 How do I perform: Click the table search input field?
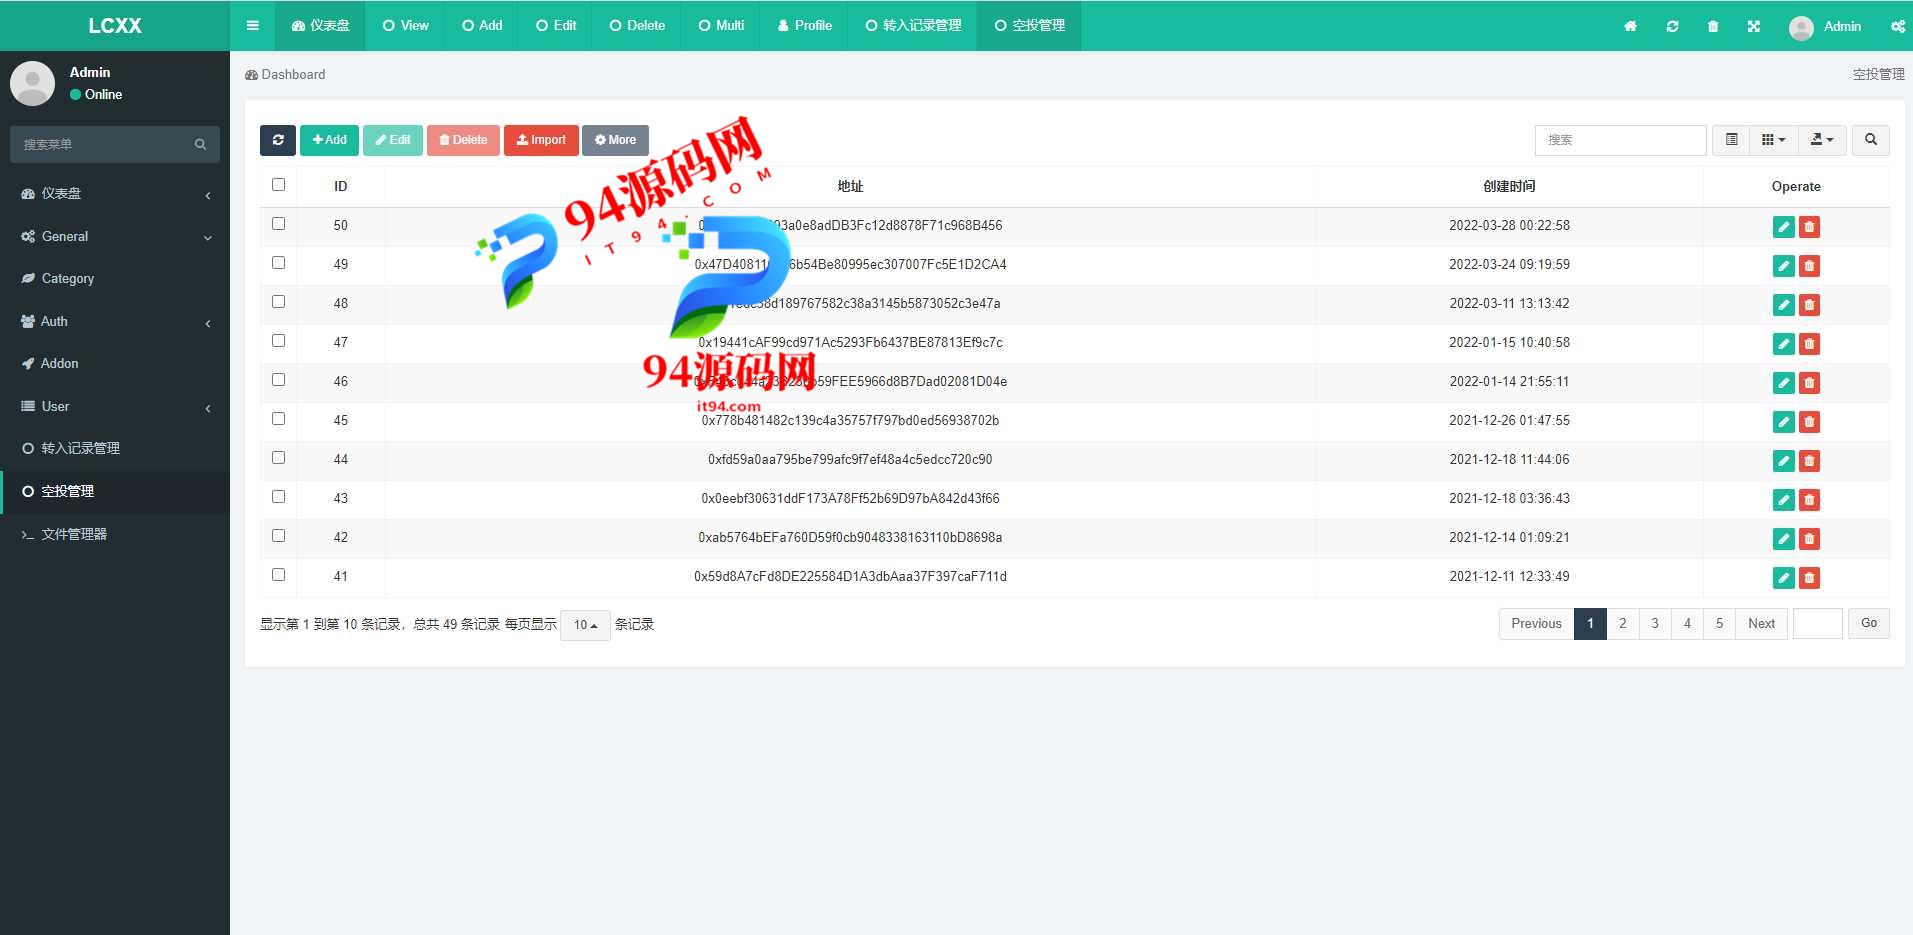1620,140
